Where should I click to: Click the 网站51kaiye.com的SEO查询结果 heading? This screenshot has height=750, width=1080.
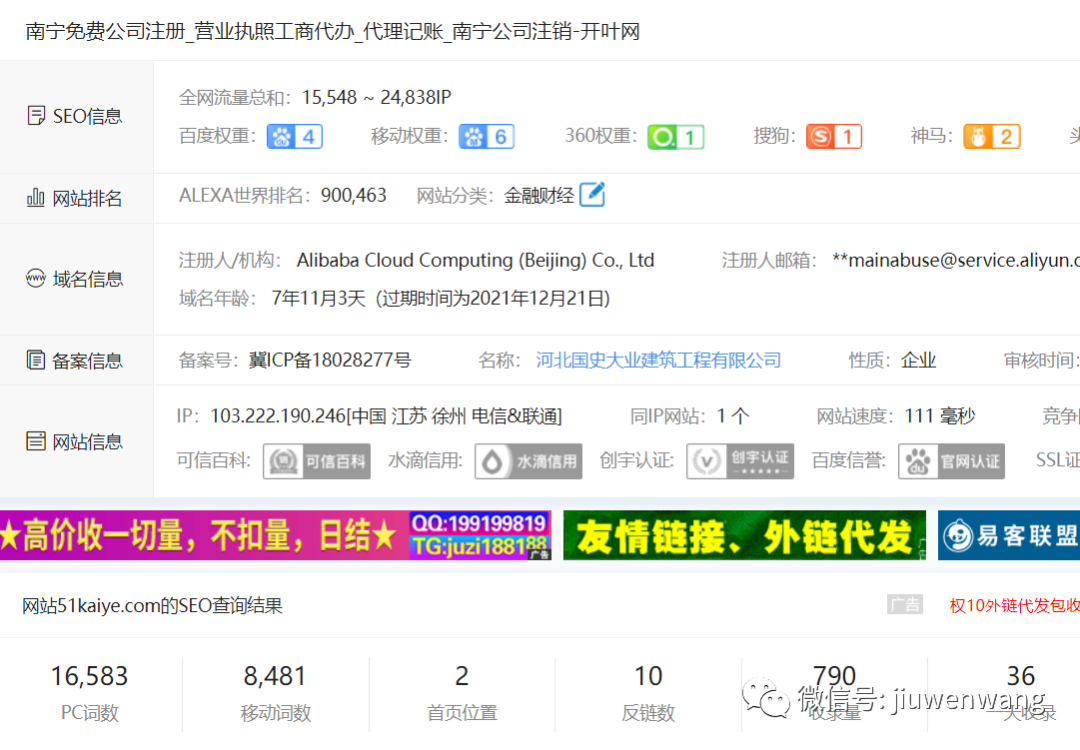coord(152,605)
